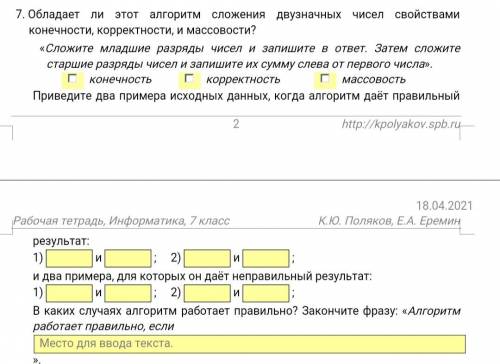Click the word 'результат:'

(61, 241)
